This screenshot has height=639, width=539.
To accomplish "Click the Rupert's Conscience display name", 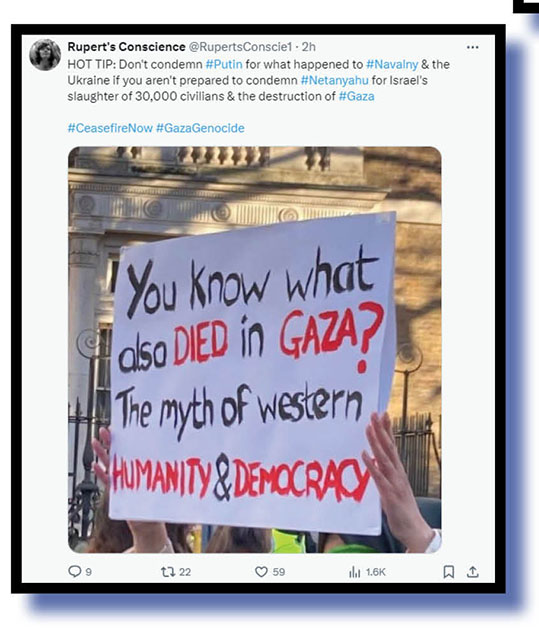I will click(x=126, y=47).
